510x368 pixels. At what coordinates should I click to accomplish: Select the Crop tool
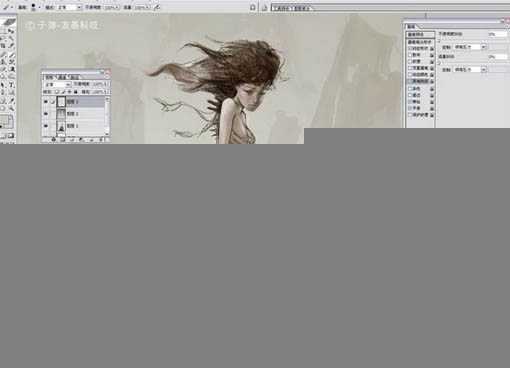(x=4, y=46)
